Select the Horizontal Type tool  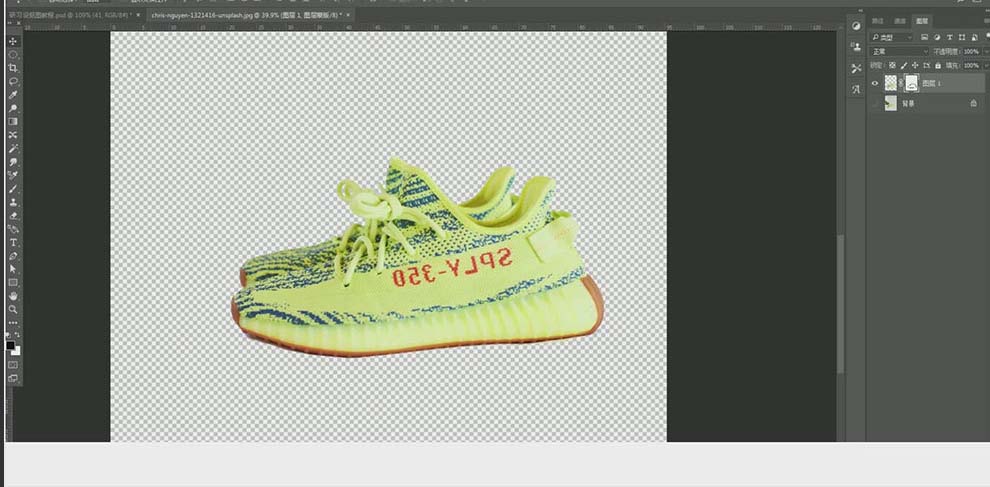pos(13,243)
